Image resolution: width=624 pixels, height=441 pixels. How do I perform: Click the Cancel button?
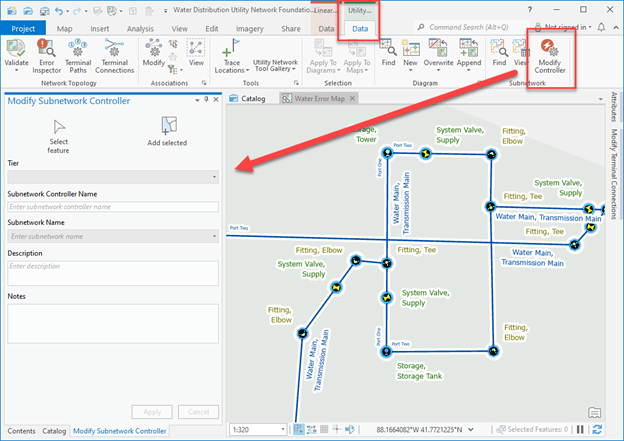coord(198,412)
